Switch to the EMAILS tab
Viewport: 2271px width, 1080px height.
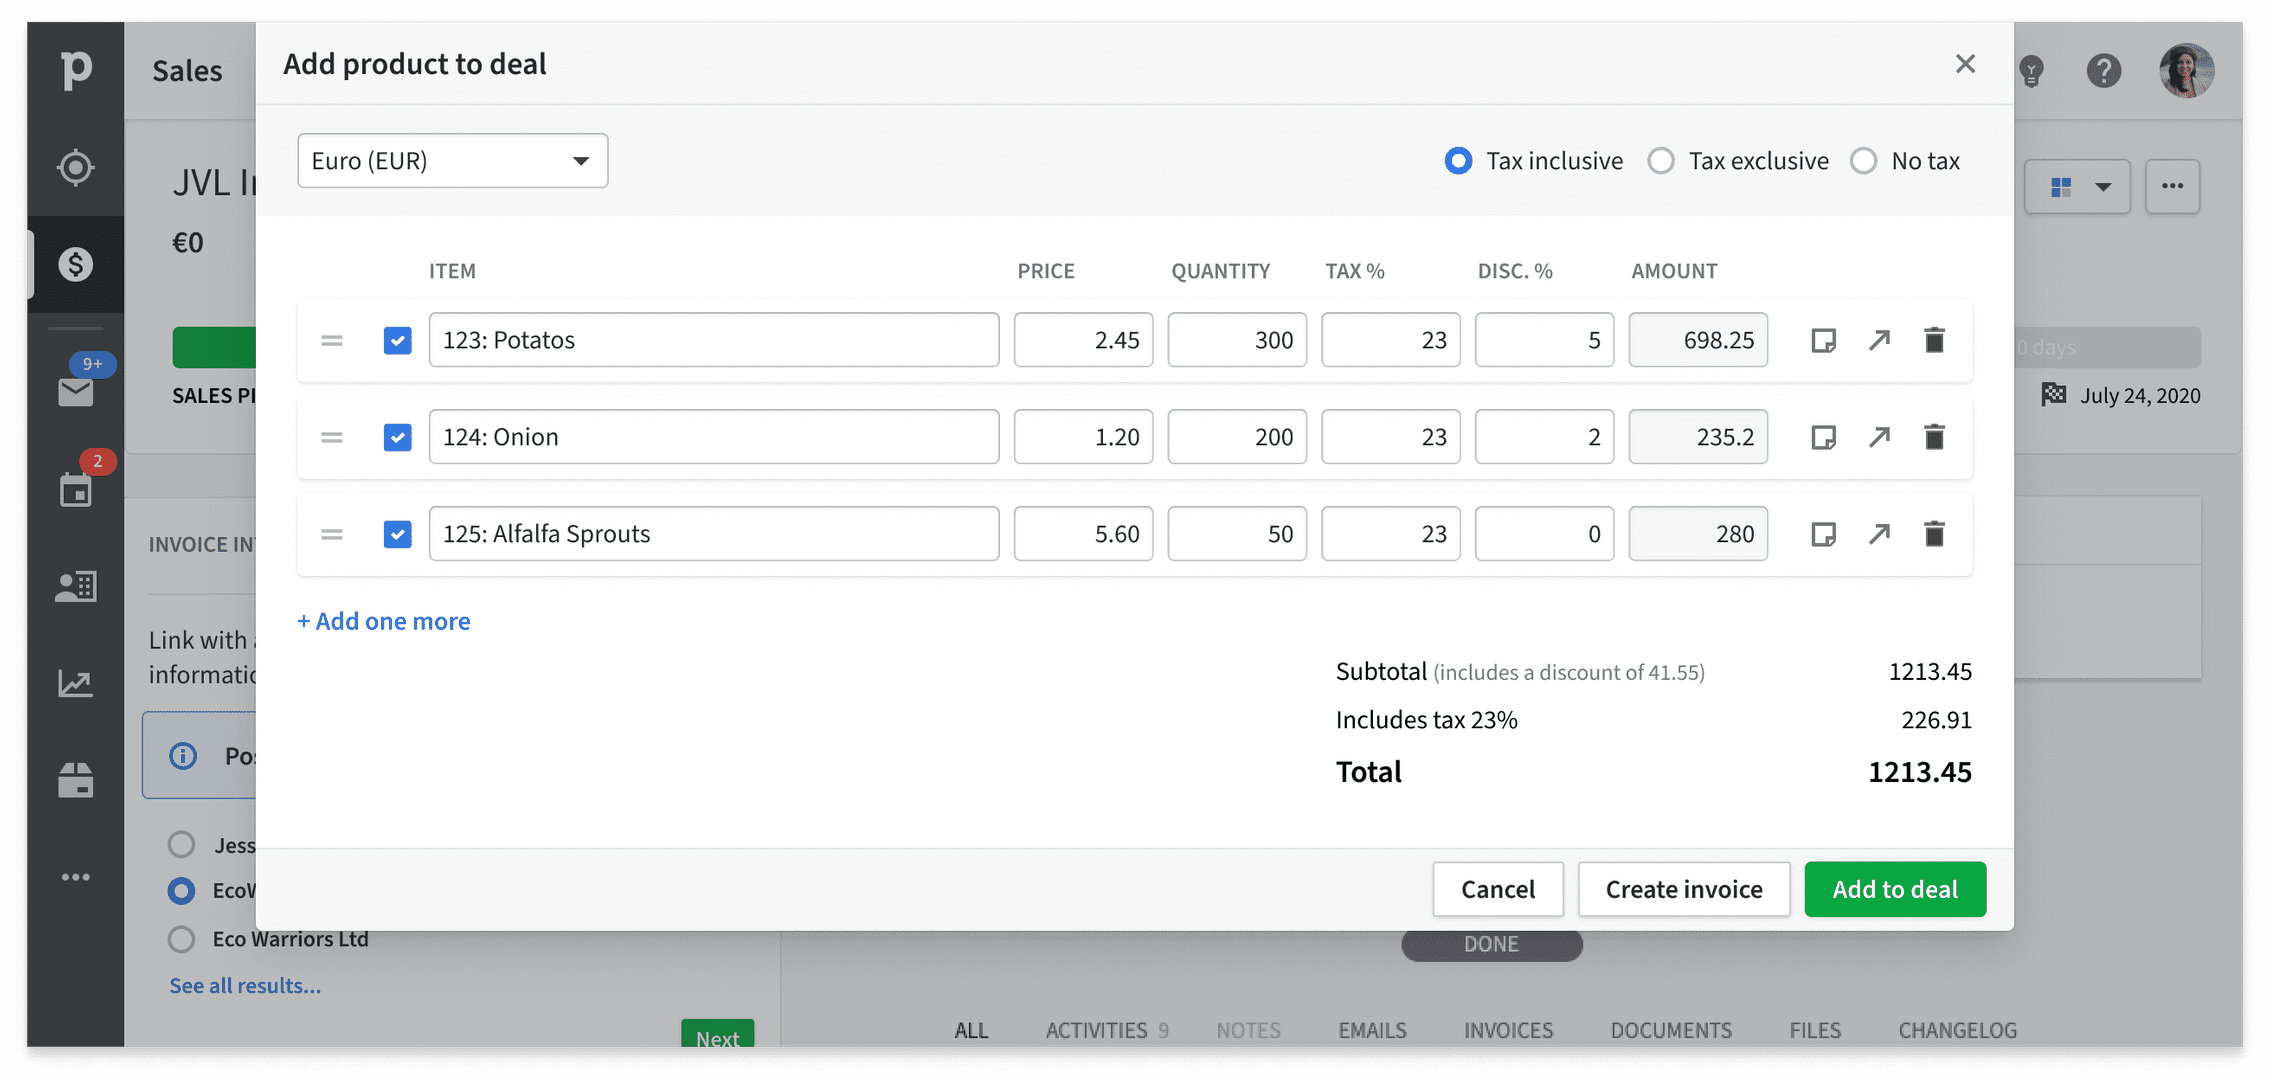[x=1372, y=1031]
